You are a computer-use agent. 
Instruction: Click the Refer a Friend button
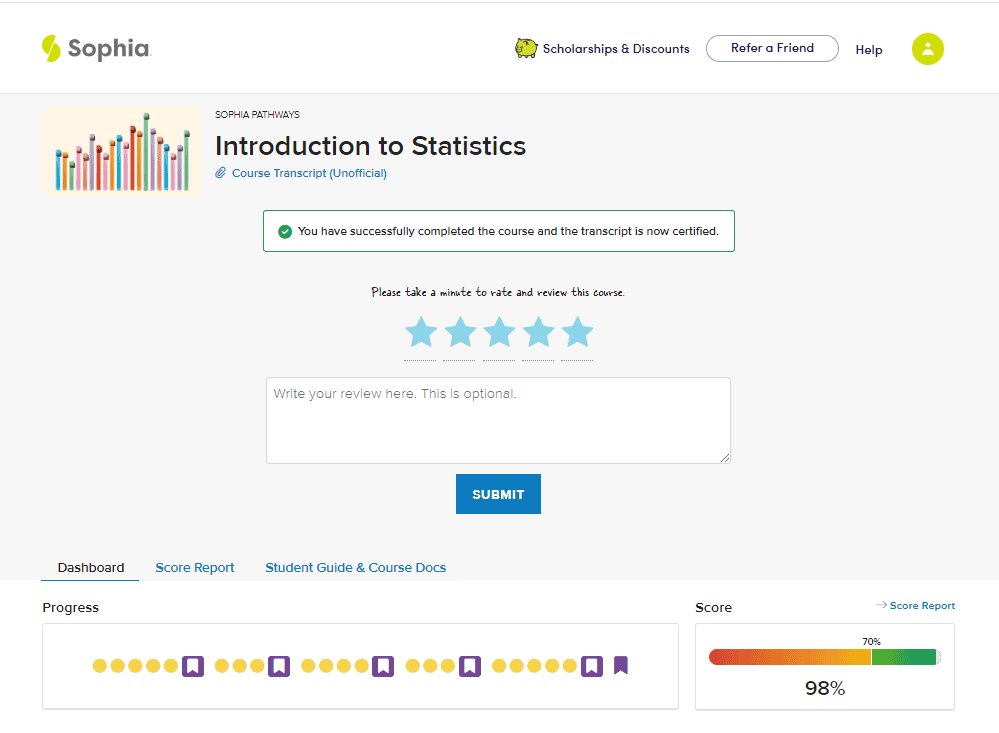[x=772, y=48]
